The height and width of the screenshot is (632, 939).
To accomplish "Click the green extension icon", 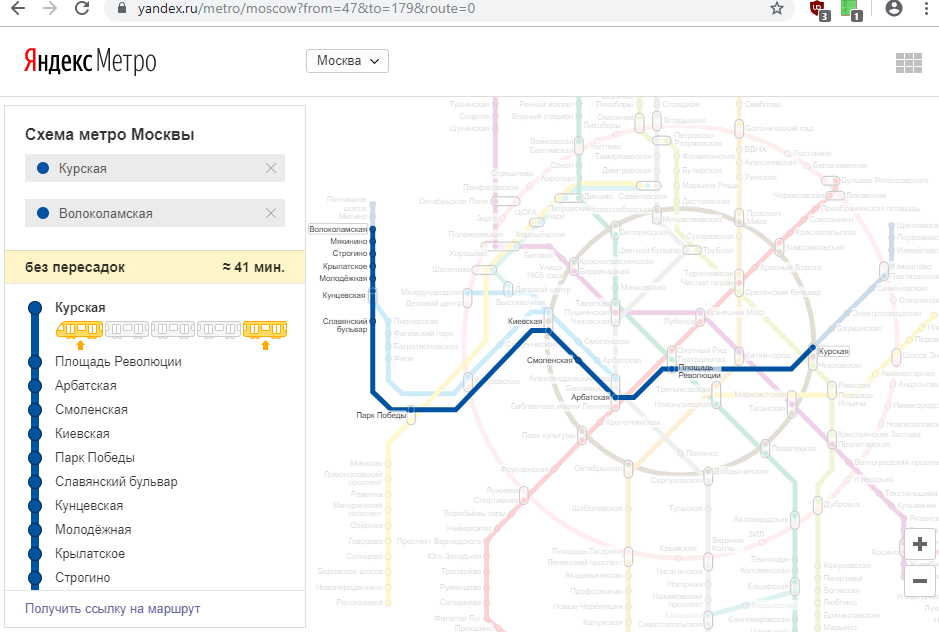I will [x=850, y=10].
